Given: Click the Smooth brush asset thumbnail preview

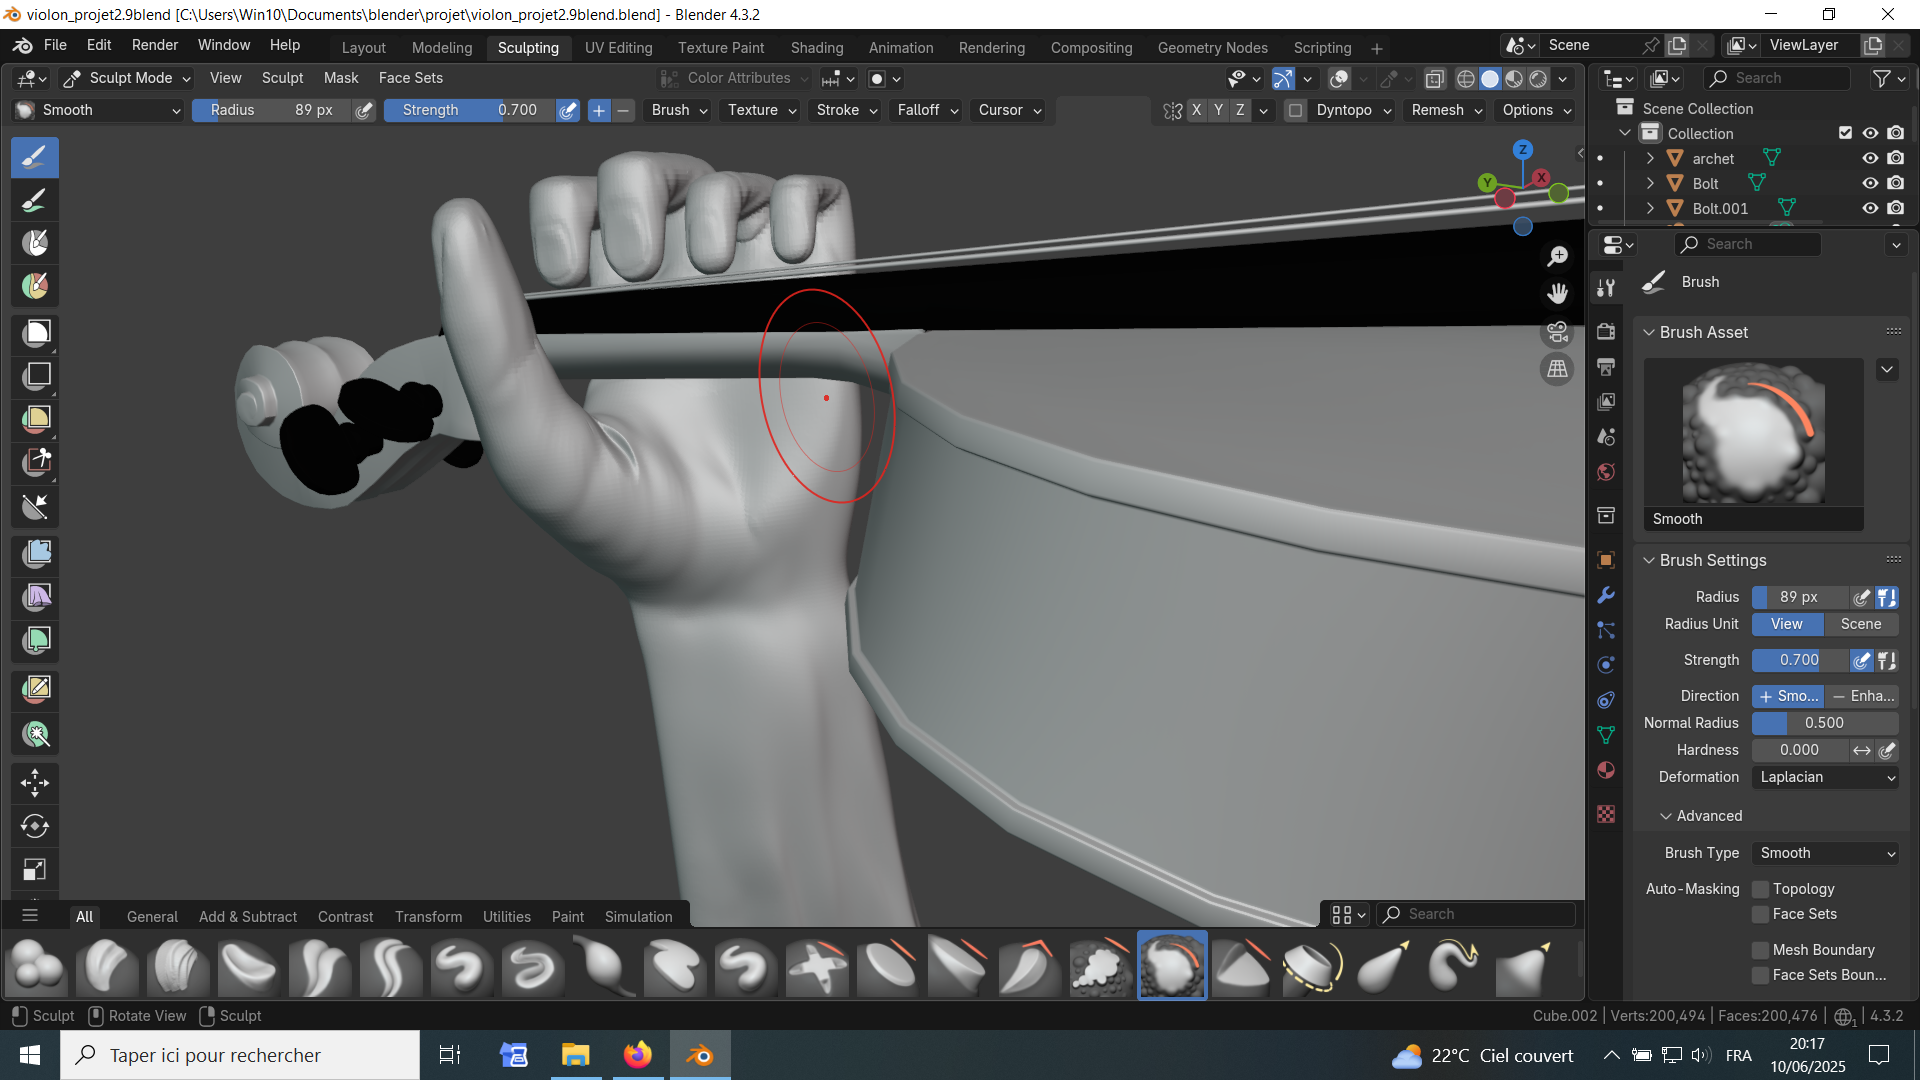Looking at the screenshot, I should click(1753, 433).
